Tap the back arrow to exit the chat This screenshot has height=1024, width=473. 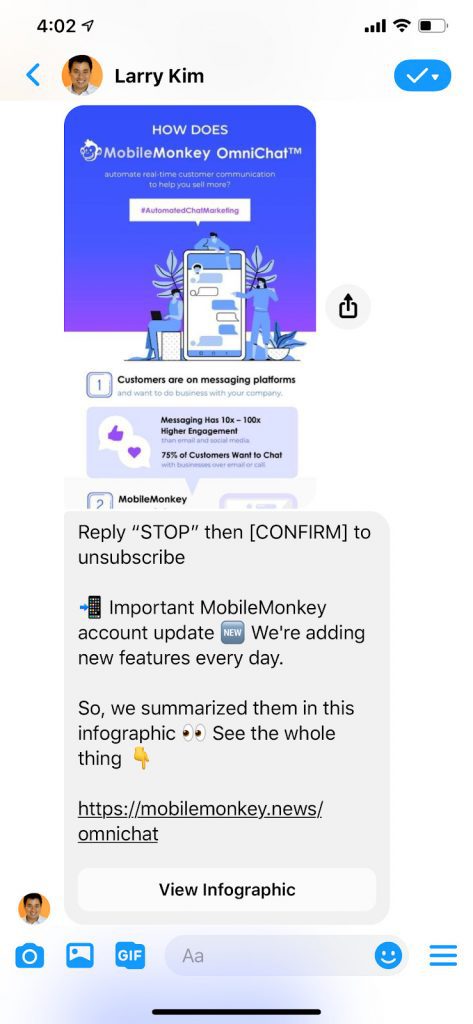point(33,75)
